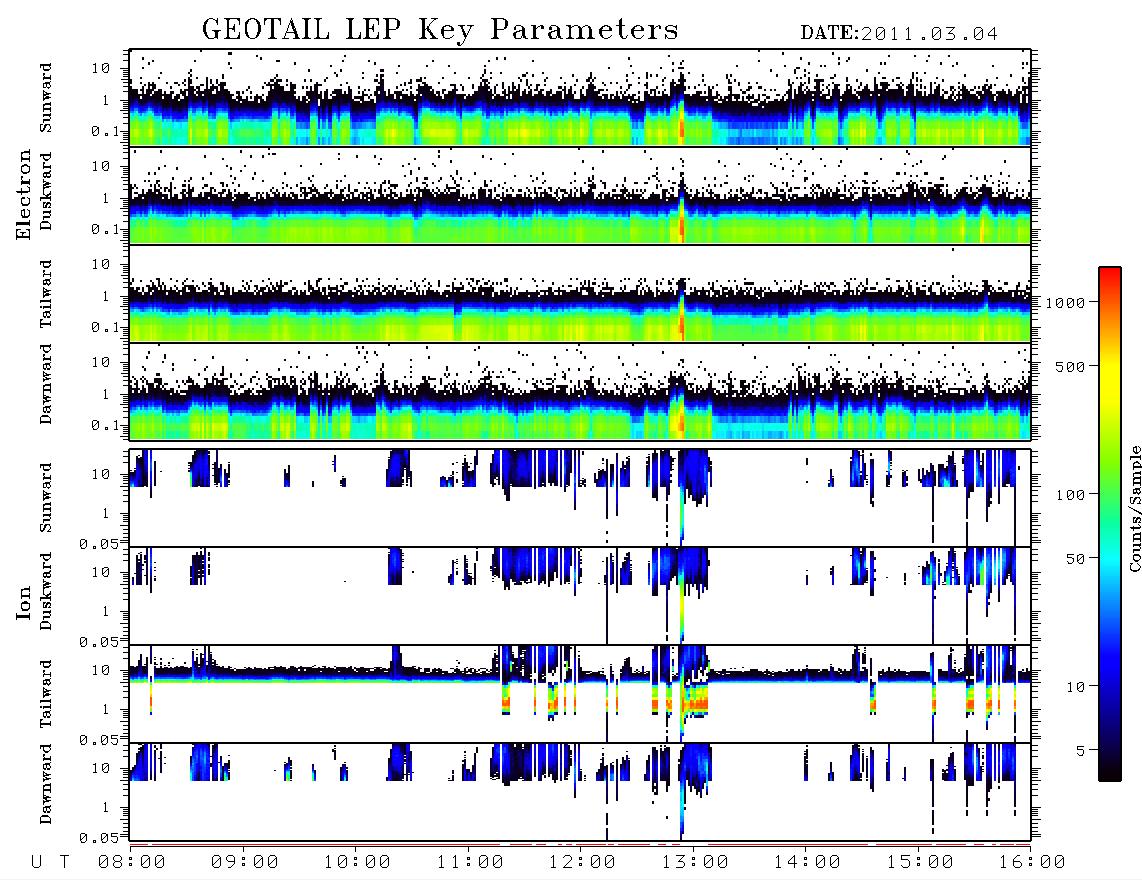Select the 14:00 time axis label
Screen dimensions: 1142x880
(807, 862)
